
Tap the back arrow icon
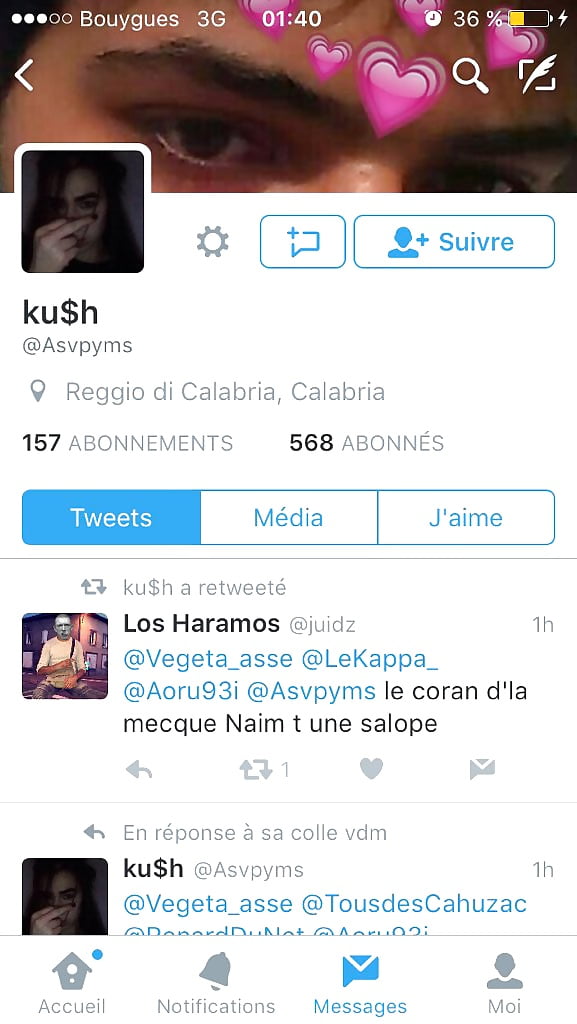[x=24, y=75]
